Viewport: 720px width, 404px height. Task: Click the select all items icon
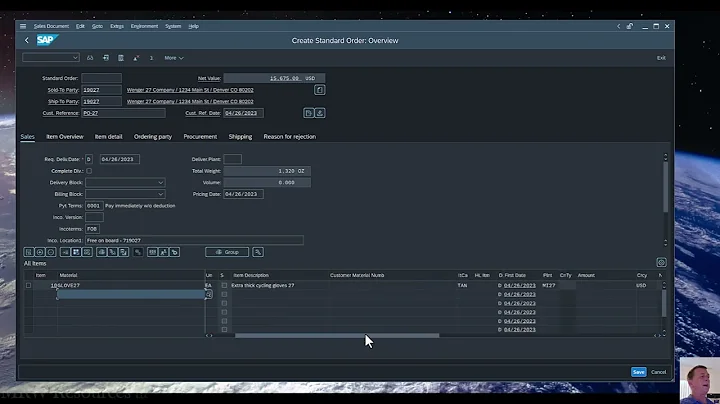tap(65, 252)
